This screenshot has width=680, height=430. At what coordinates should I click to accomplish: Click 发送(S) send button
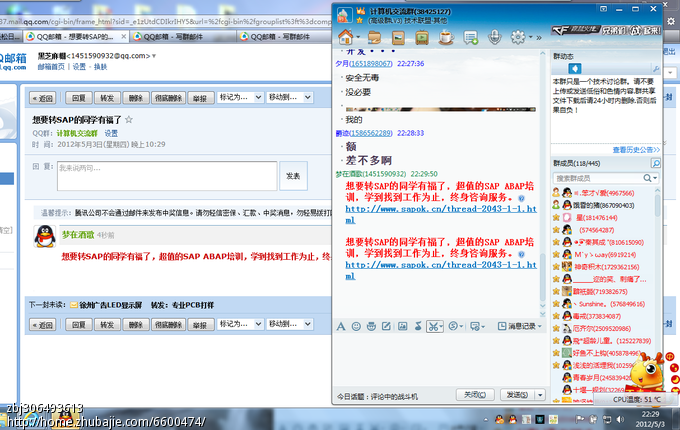point(517,394)
